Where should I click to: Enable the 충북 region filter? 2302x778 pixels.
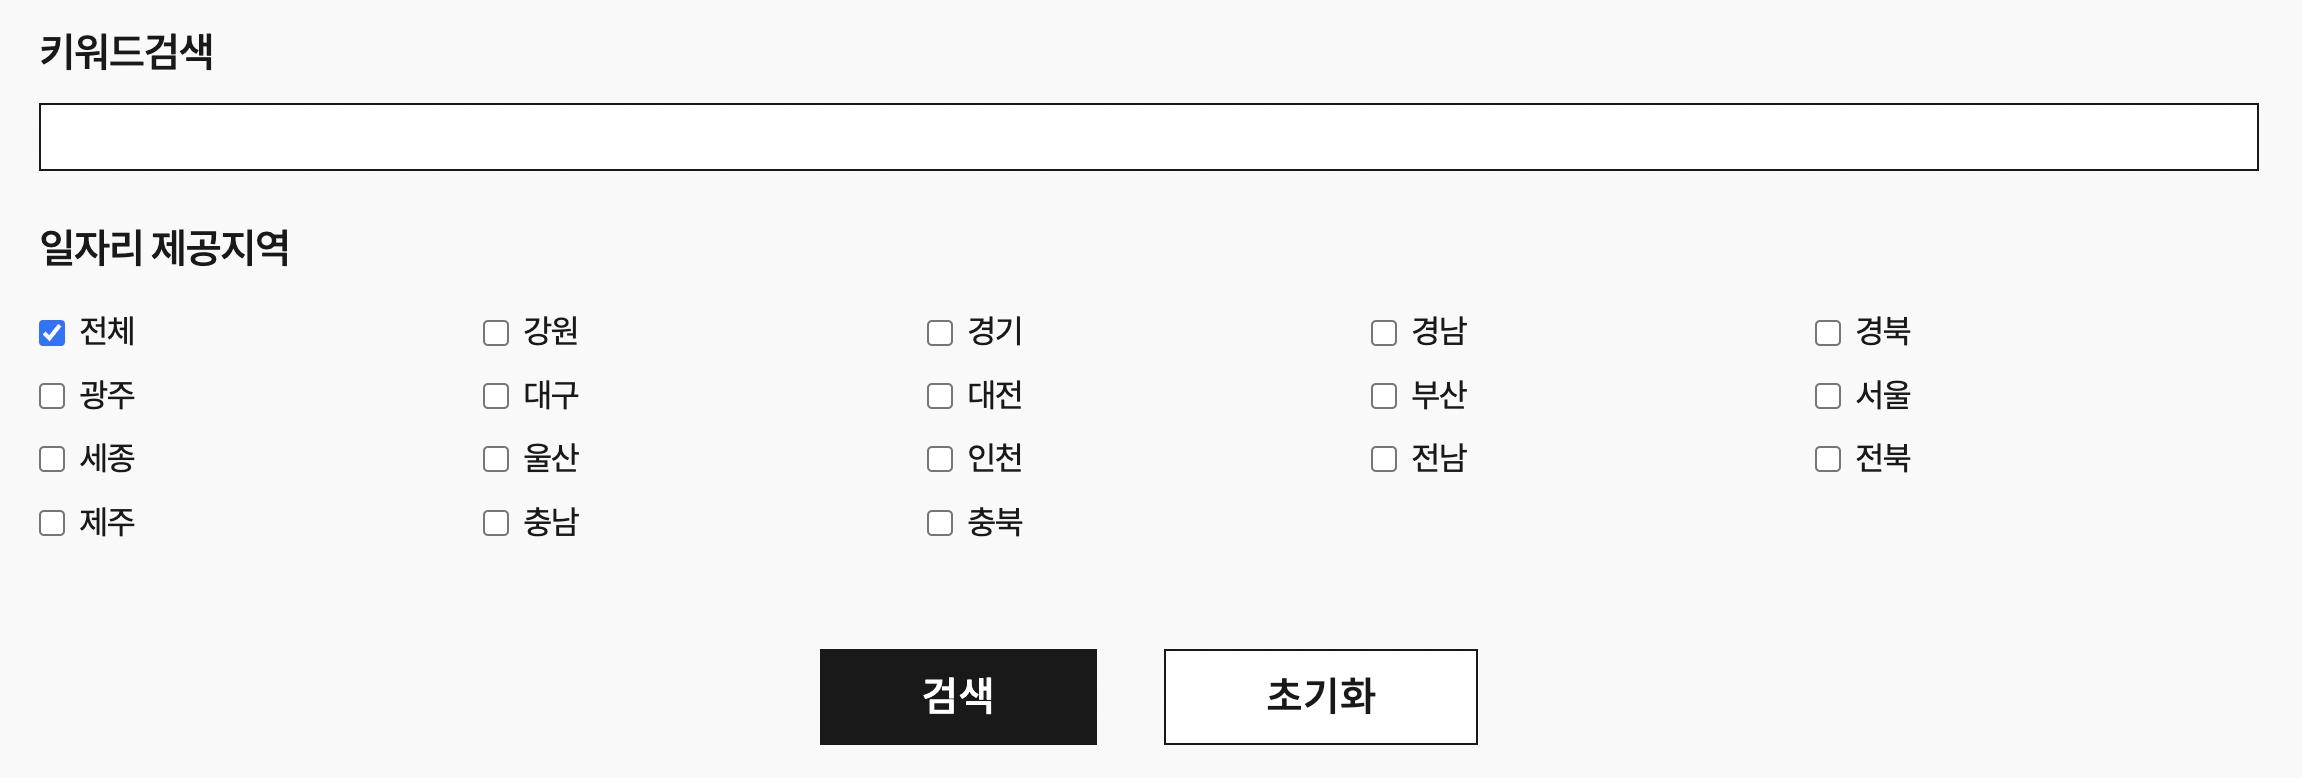[938, 522]
